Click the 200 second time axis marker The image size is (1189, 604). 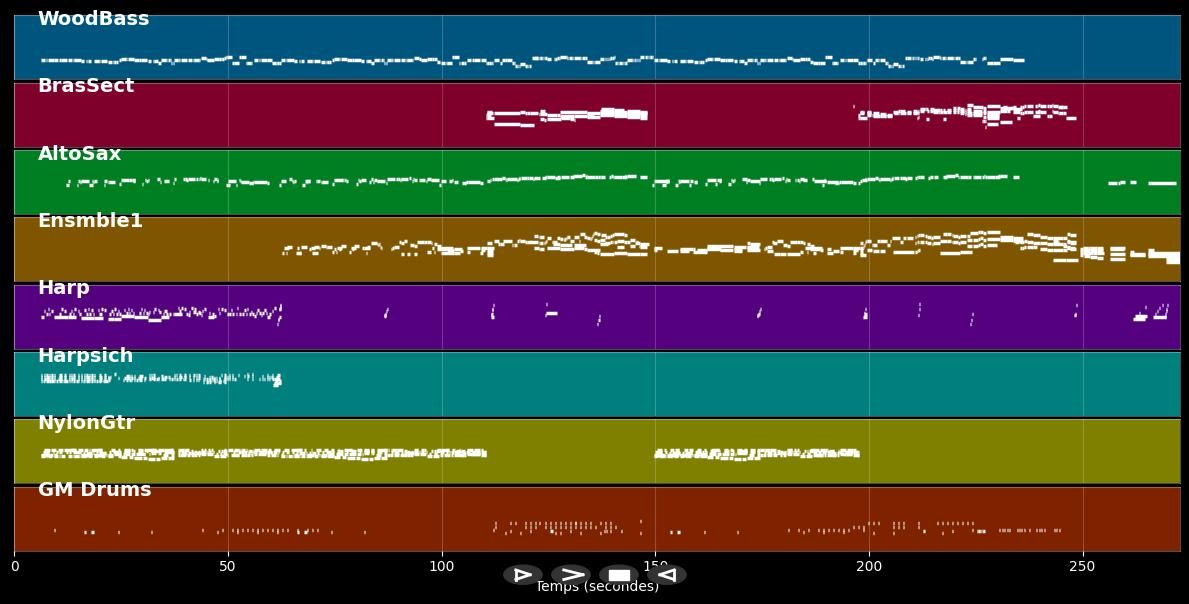tap(869, 567)
